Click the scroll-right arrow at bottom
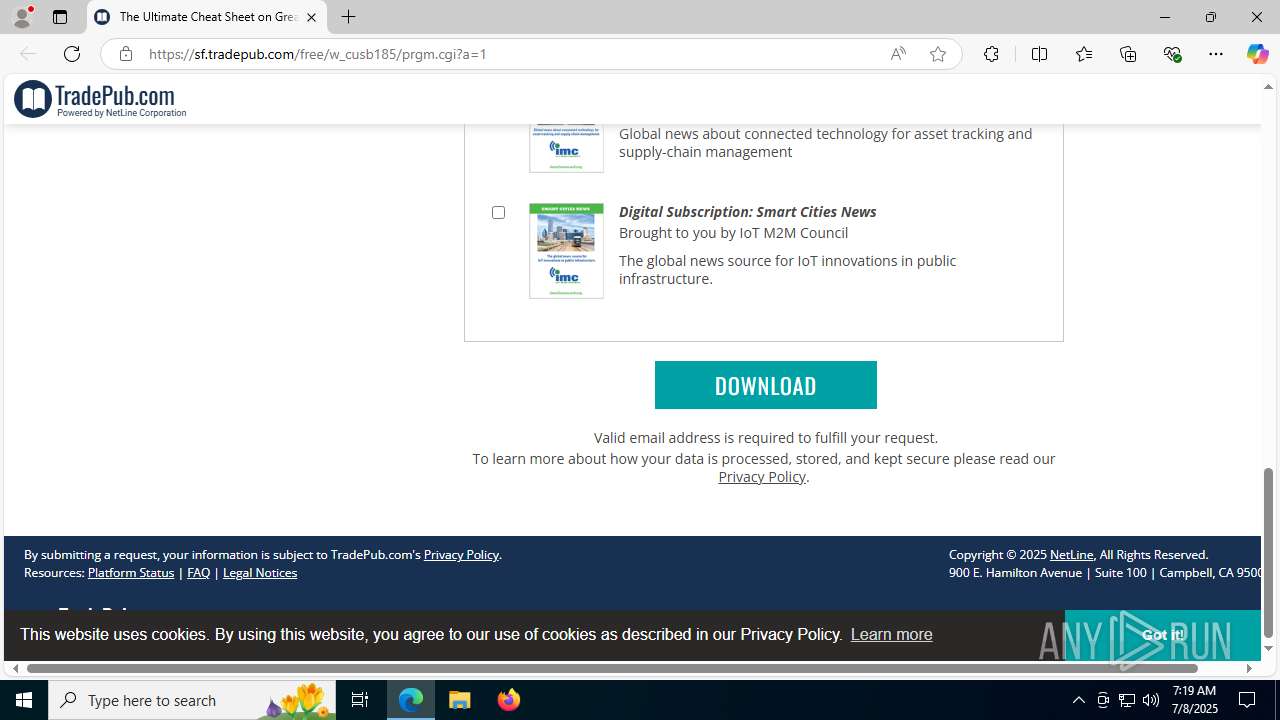Screen dimensions: 1280x720 click(x=1249, y=668)
